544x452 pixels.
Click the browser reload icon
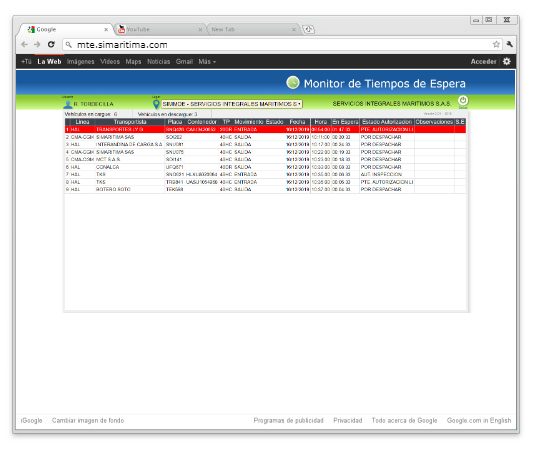51,44
